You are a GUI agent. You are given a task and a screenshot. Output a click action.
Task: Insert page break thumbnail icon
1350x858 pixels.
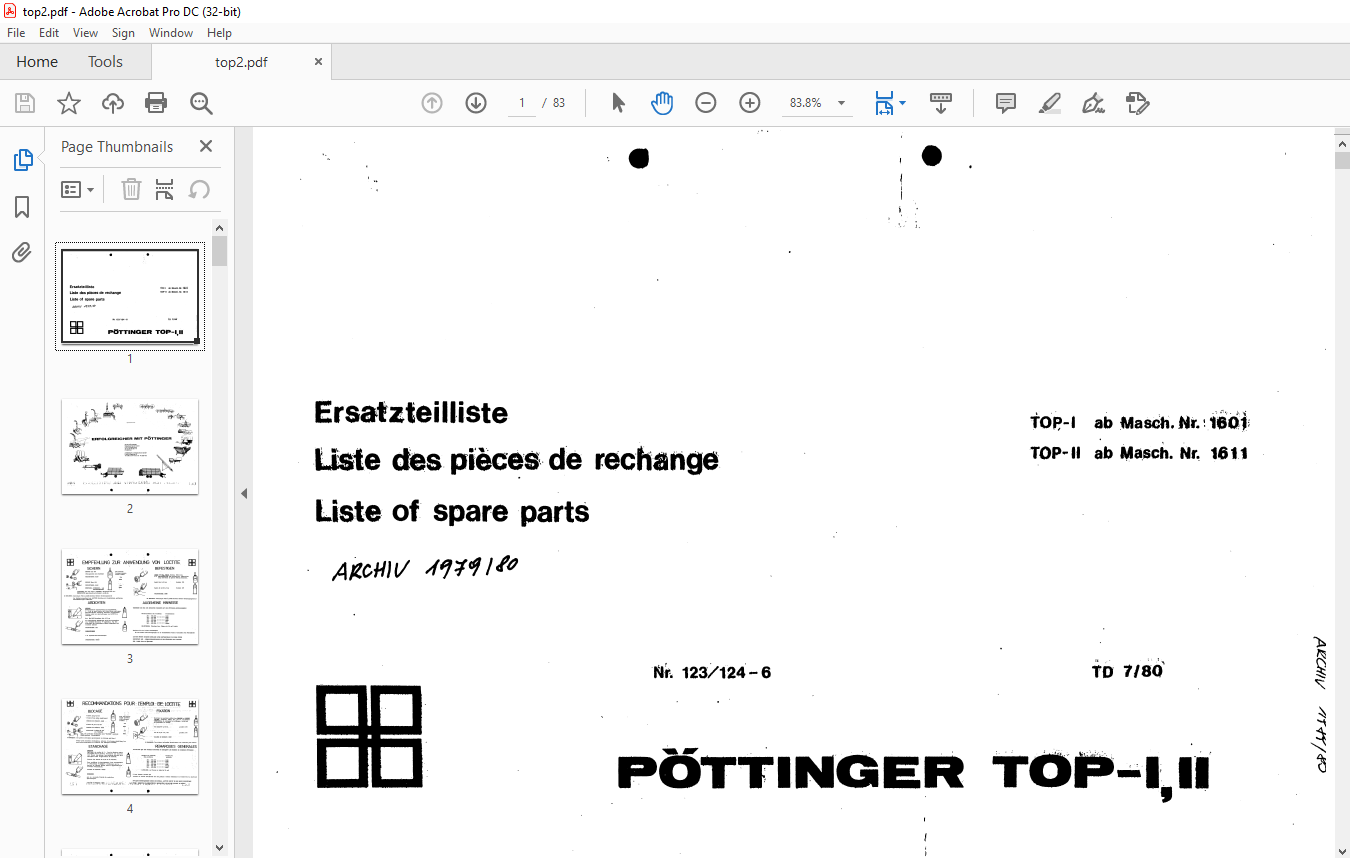coord(165,189)
